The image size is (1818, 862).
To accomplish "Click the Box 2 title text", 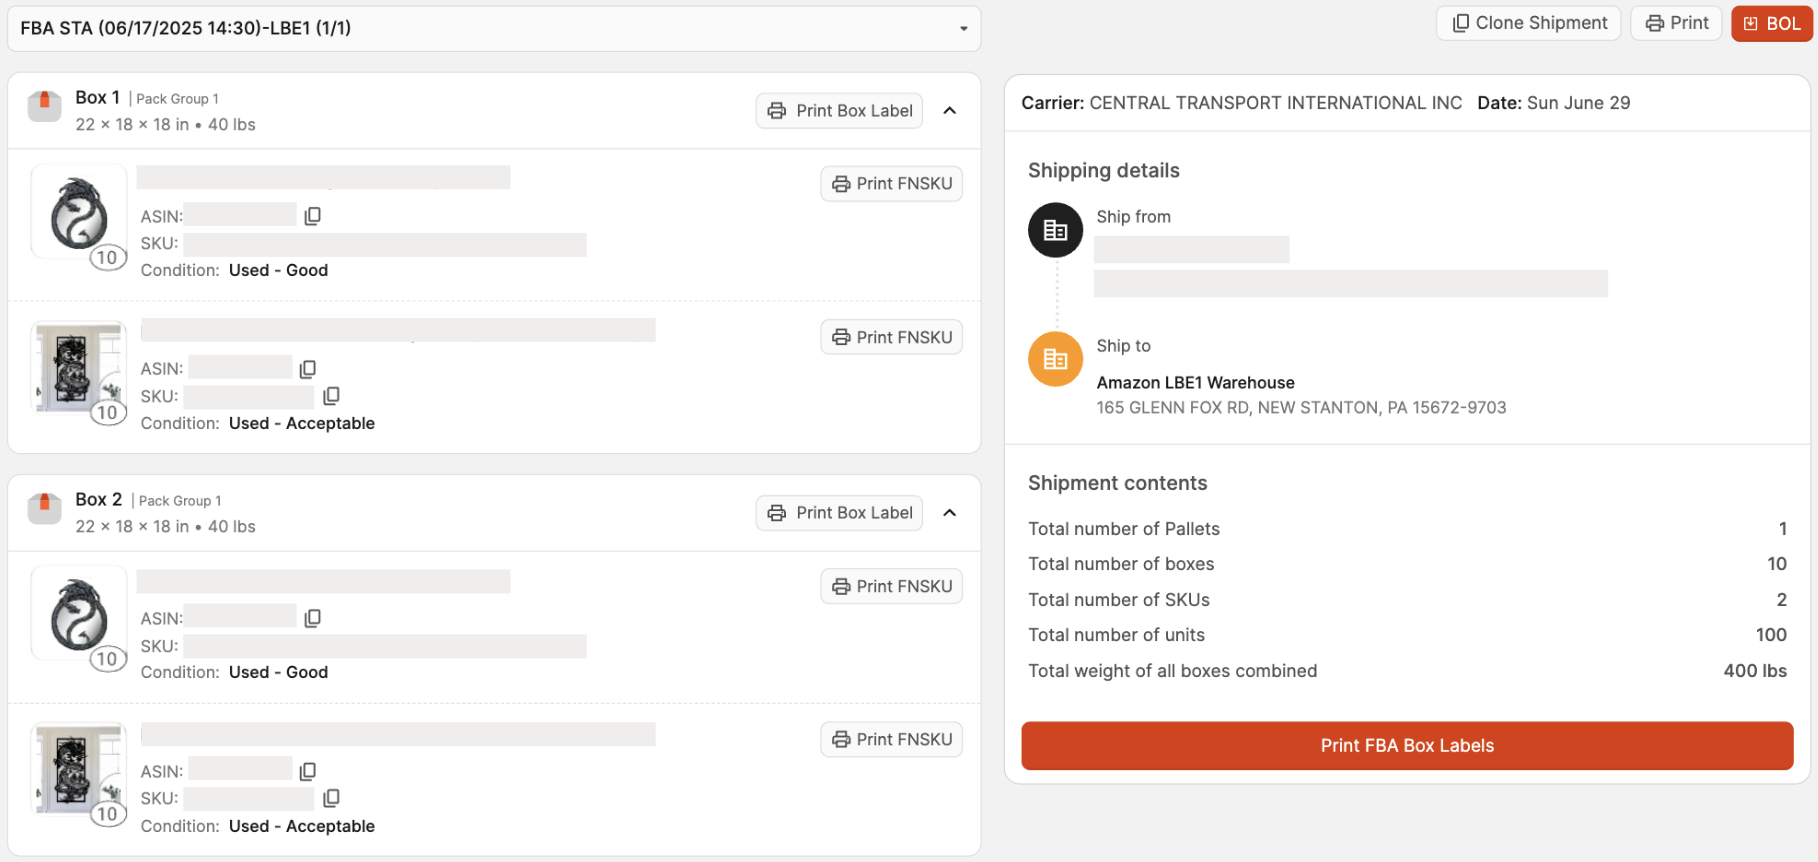I will click(98, 499).
